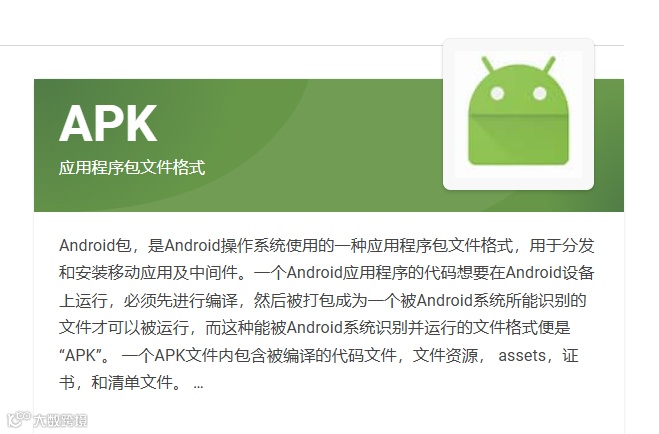
Task: Click the robot's left antenna
Action: pyautogui.click(x=488, y=64)
